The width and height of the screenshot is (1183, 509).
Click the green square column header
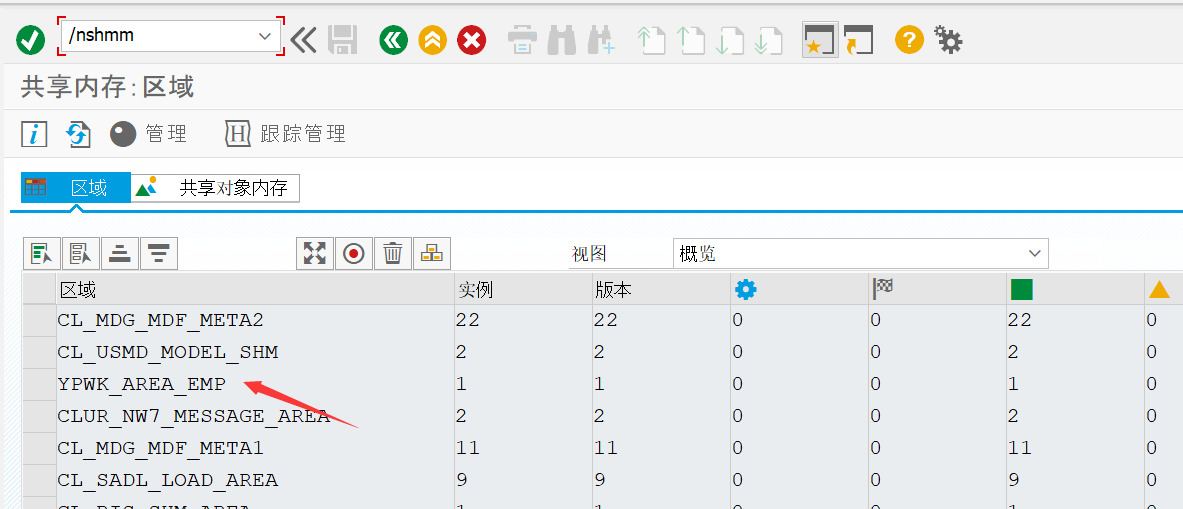1075,290
